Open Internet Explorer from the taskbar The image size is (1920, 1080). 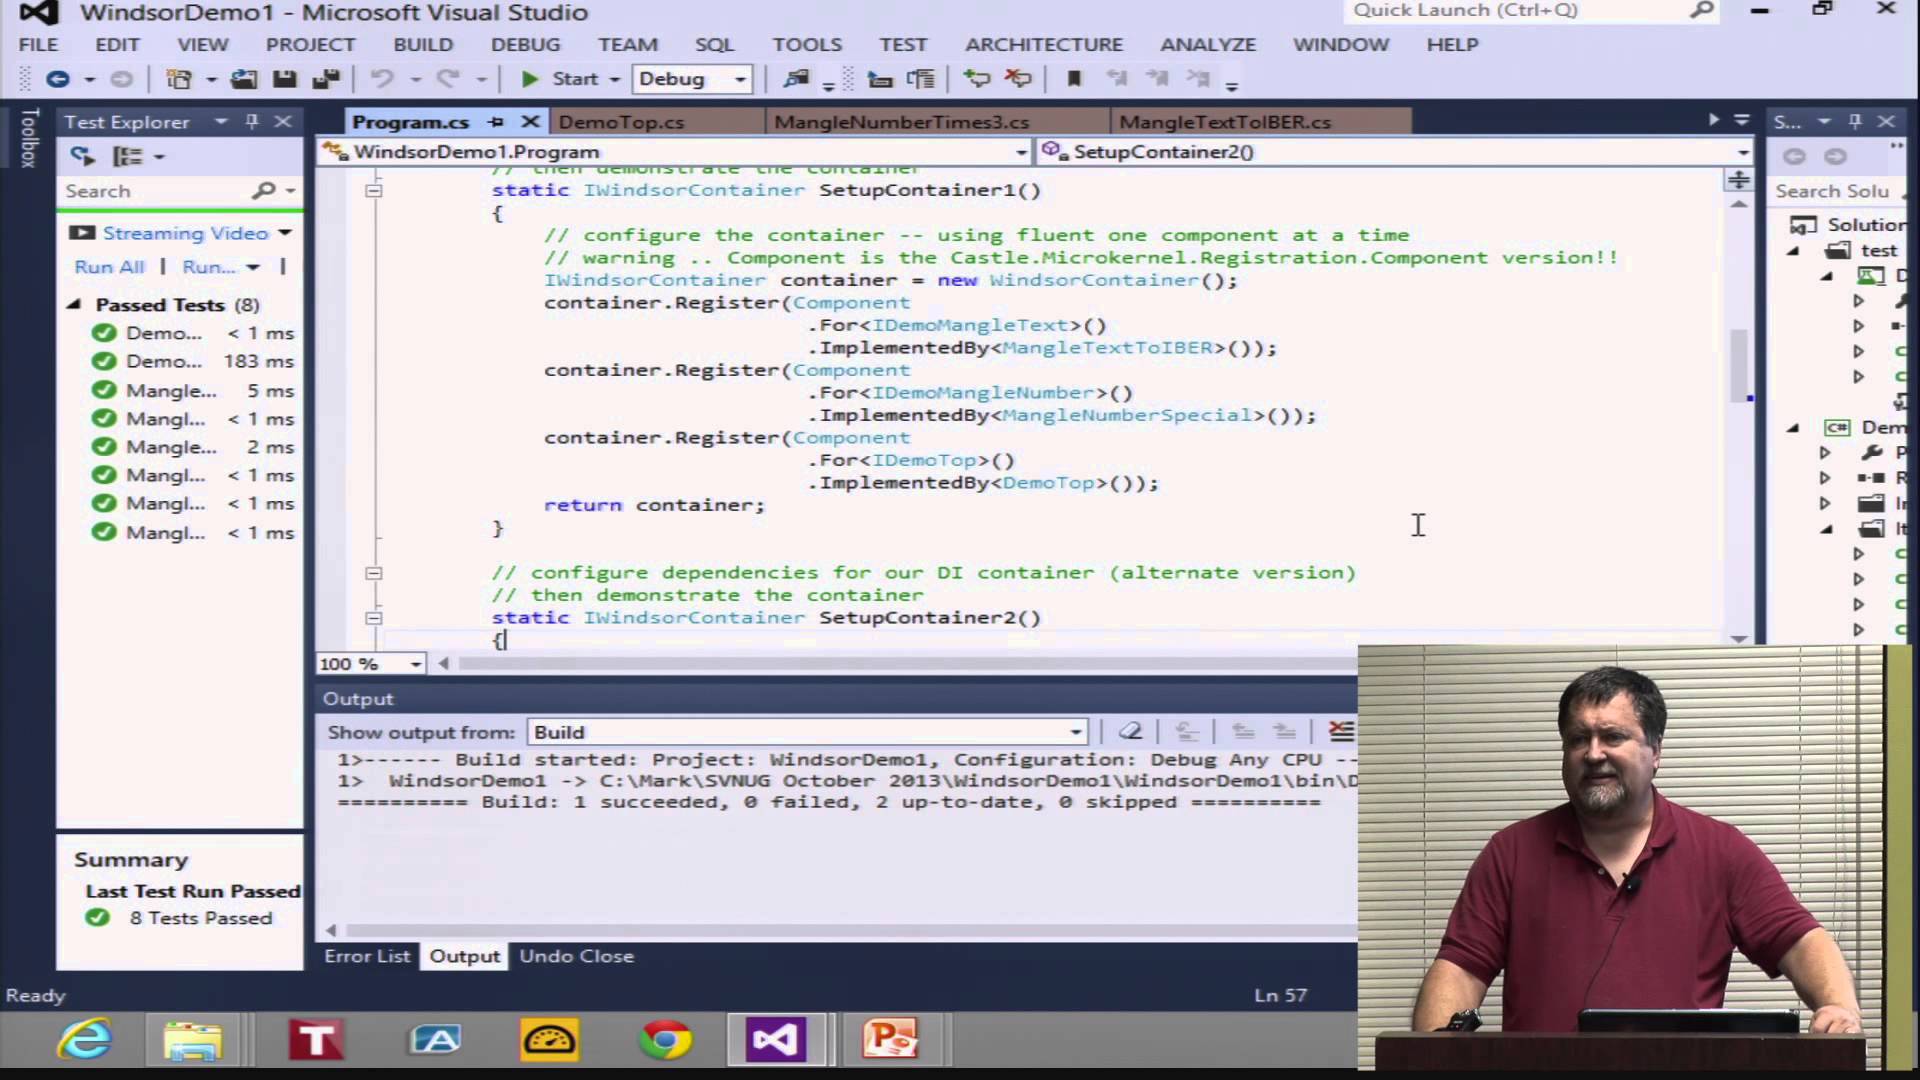pos(85,1040)
